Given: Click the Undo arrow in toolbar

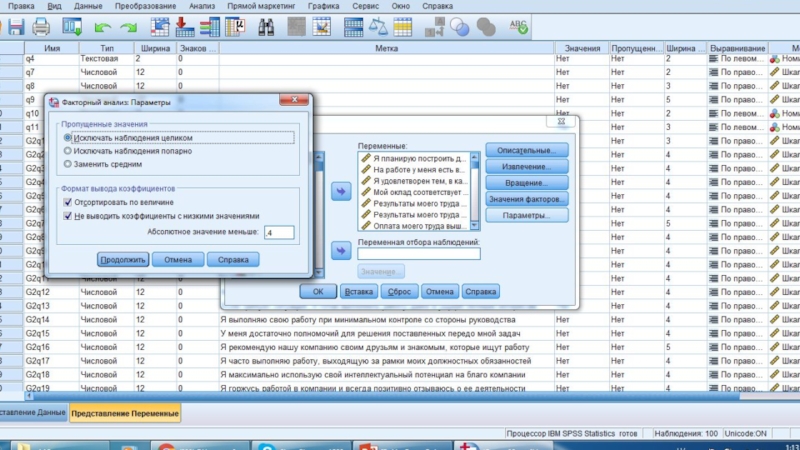Looking at the screenshot, I should tap(102, 26).
